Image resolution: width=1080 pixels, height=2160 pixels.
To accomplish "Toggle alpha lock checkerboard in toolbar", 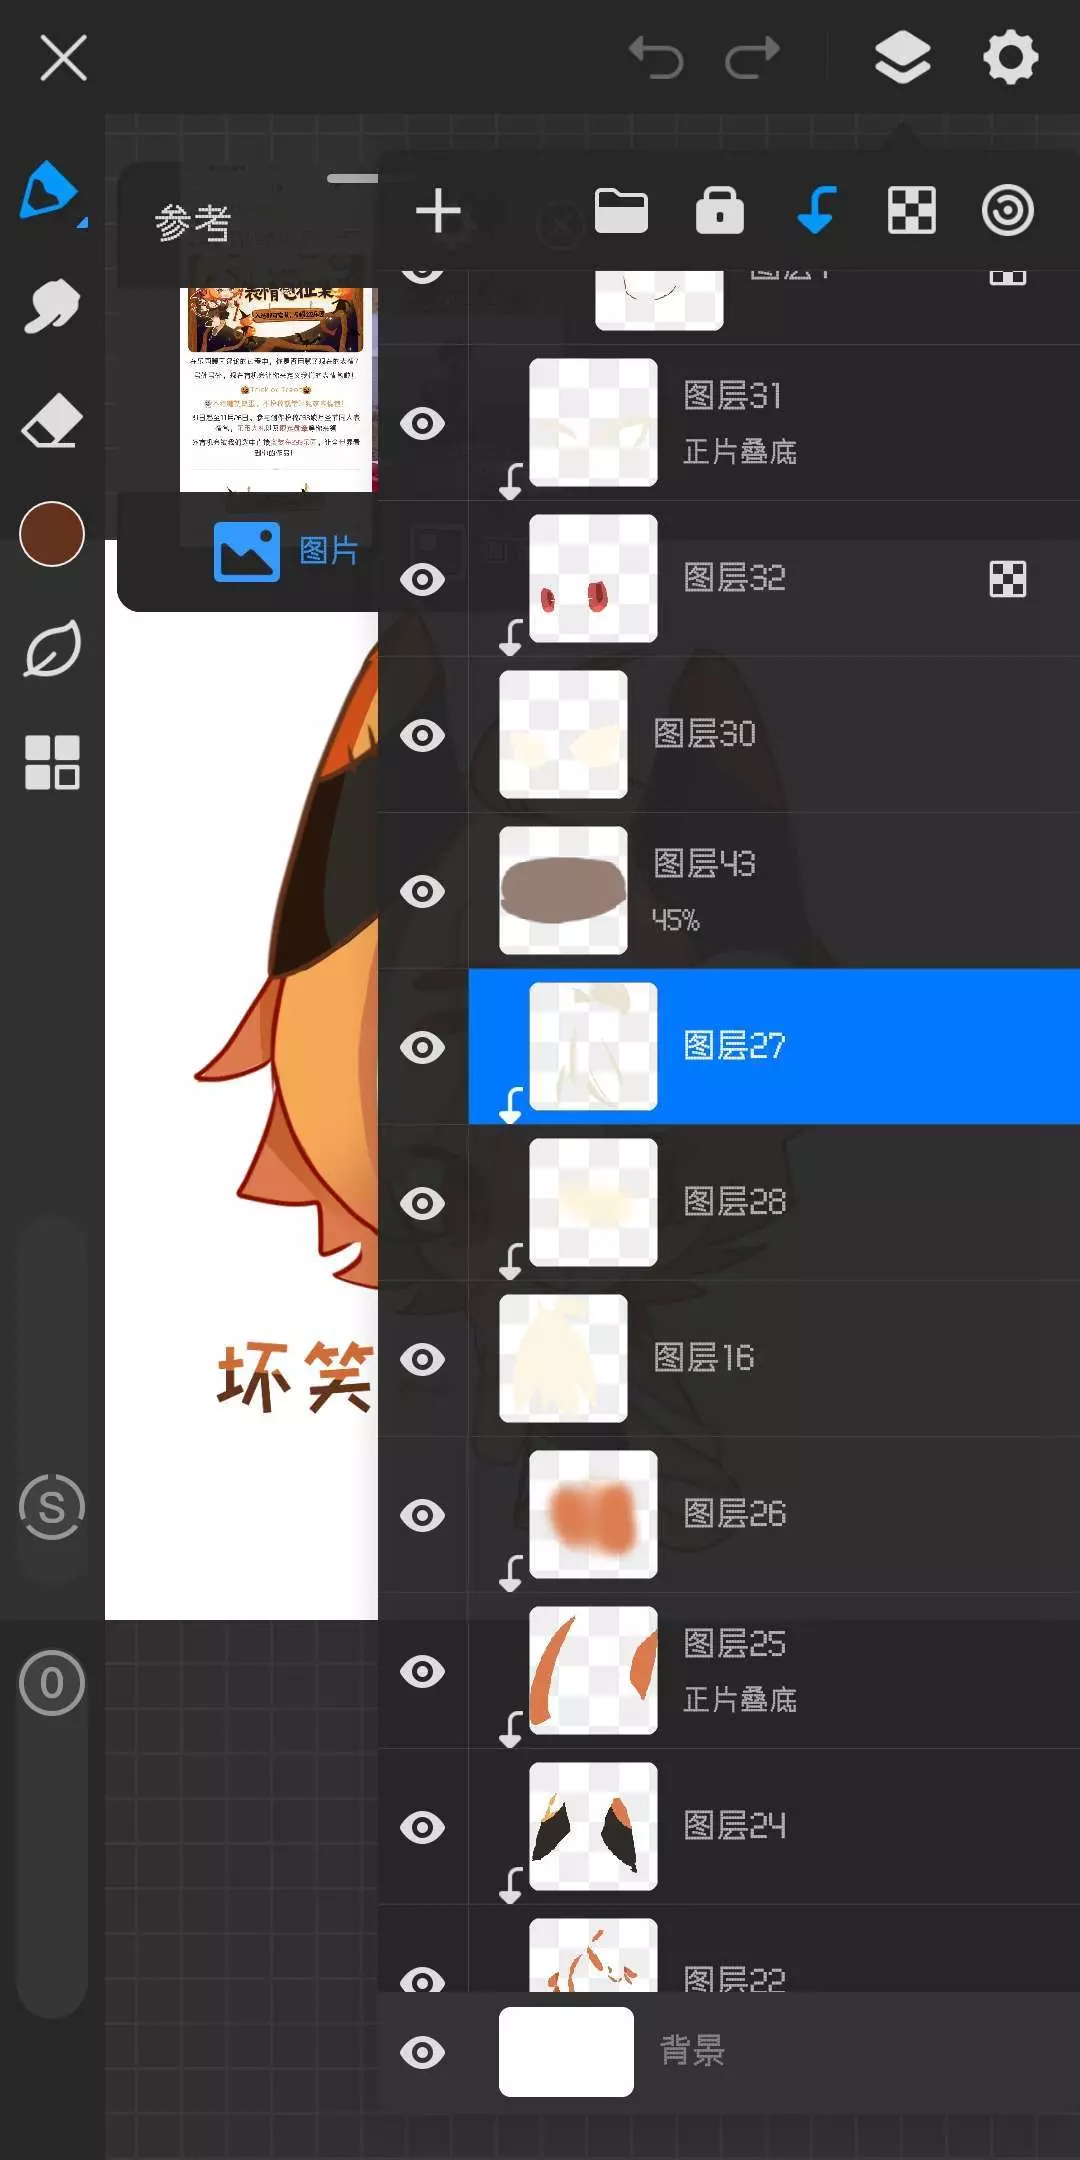I will 912,211.
